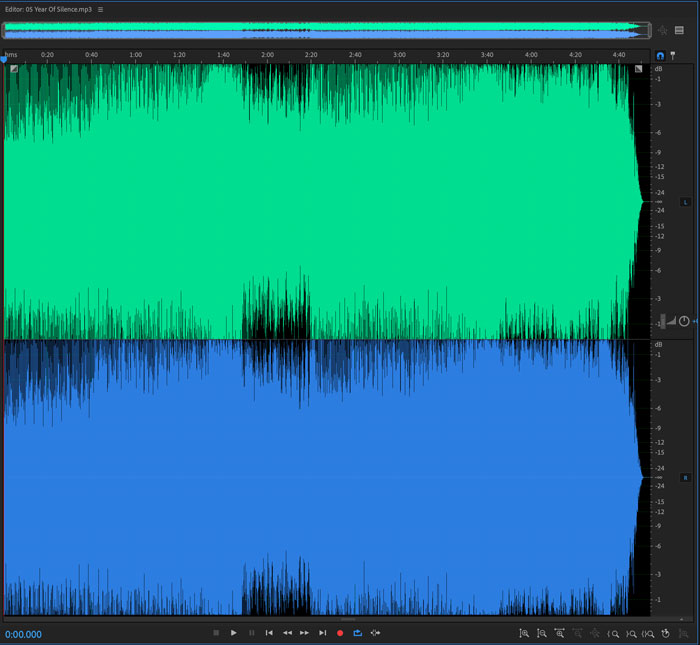Image resolution: width=700 pixels, height=645 pixels.
Task: Click Zoom In Amplitude icon
Action: coord(524,633)
